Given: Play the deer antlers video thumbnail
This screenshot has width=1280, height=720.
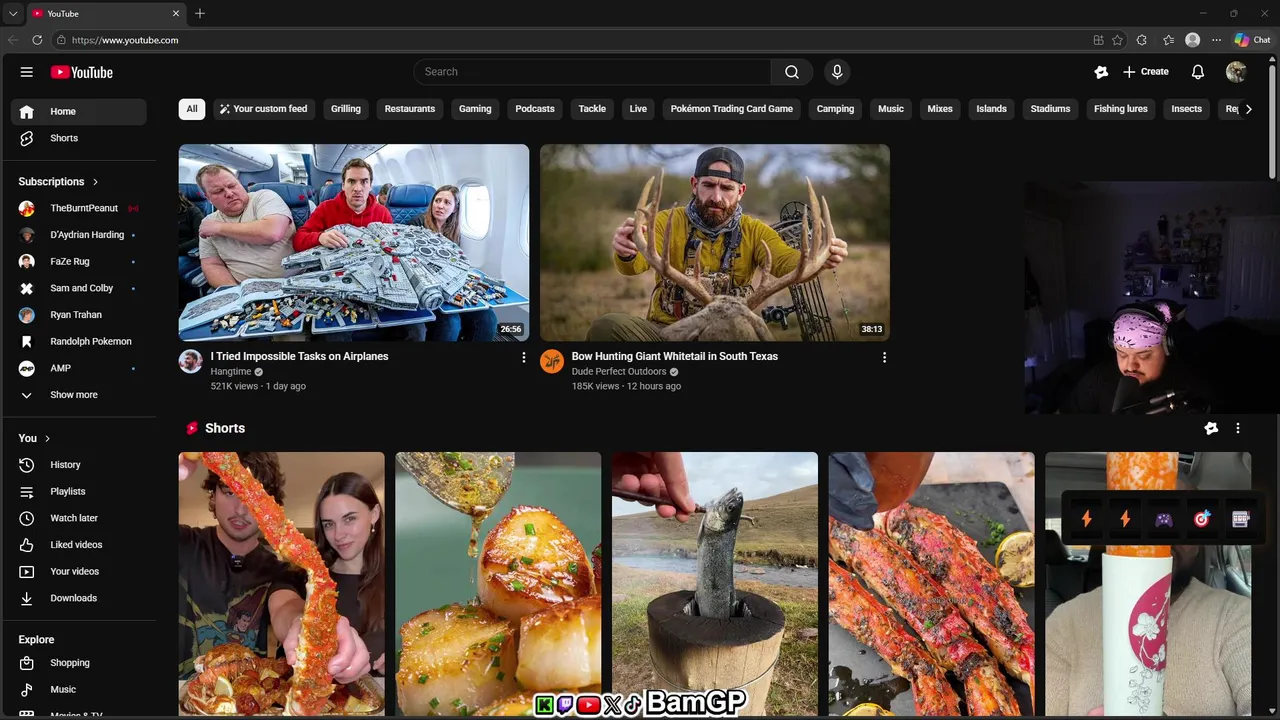Looking at the screenshot, I should pos(715,243).
